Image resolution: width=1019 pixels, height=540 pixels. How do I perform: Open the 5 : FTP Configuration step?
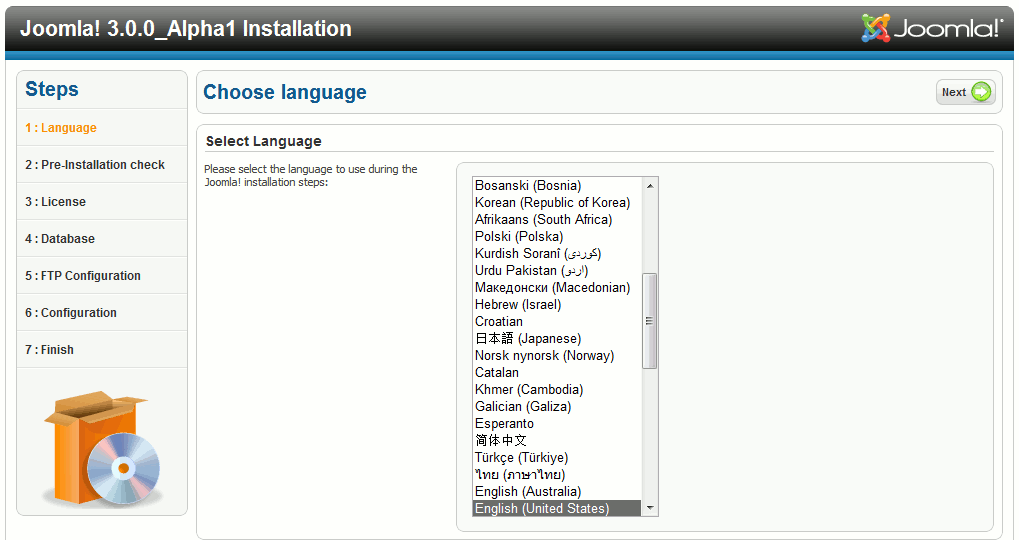[x=83, y=276]
